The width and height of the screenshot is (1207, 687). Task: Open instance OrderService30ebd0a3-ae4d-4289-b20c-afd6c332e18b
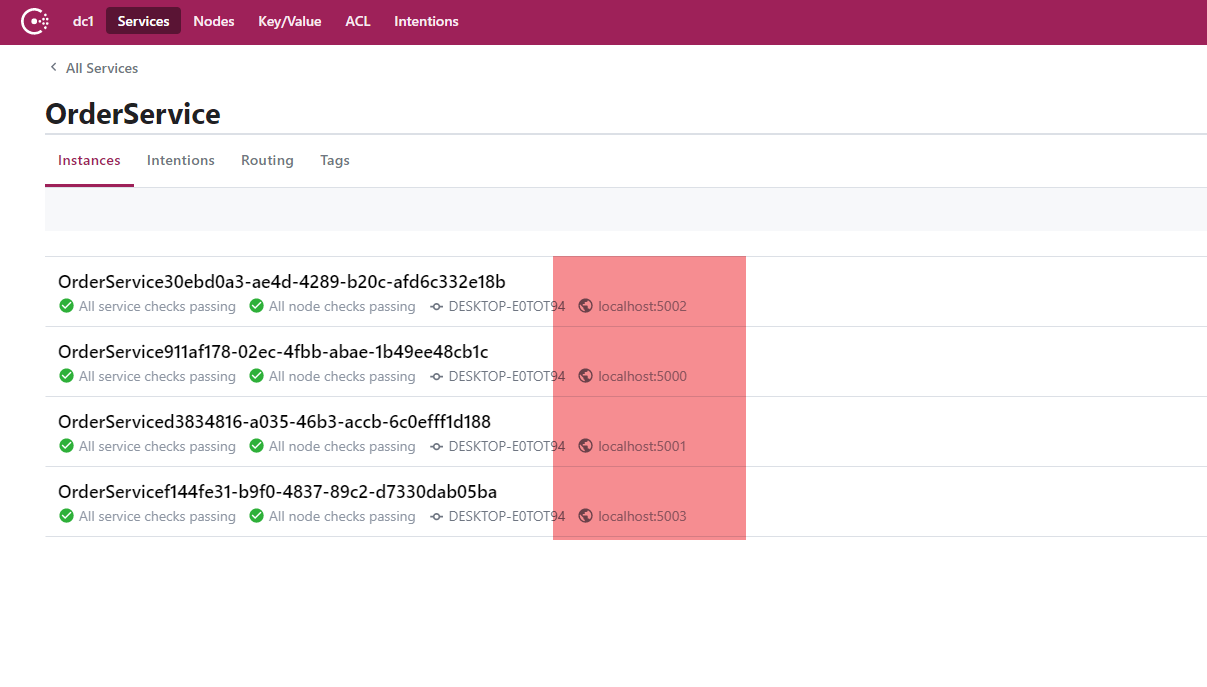[x=281, y=282]
